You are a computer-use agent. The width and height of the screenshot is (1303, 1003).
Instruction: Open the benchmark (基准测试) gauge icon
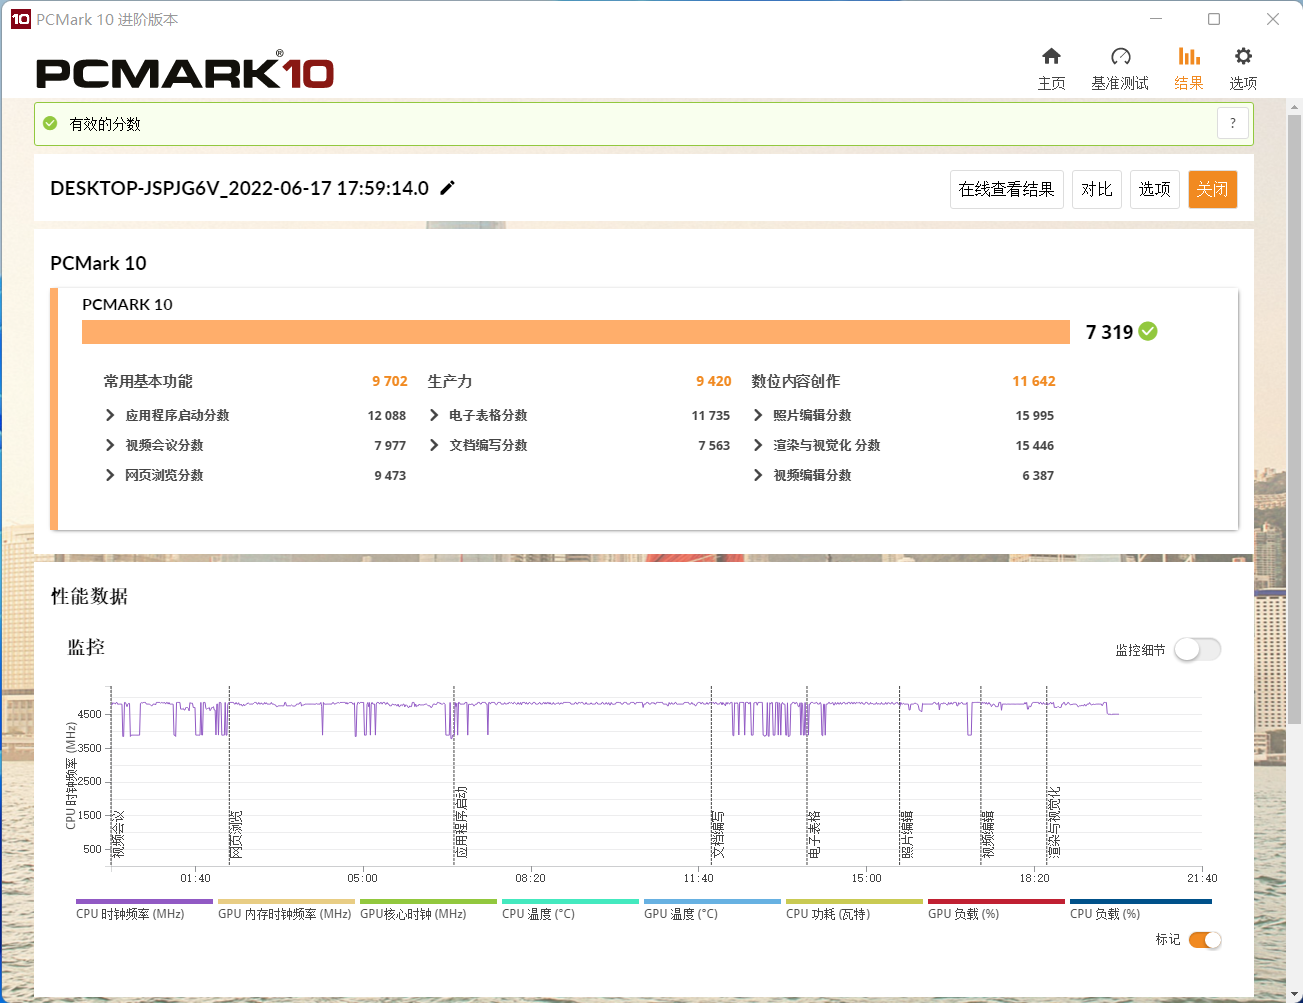pos(1120,56)
